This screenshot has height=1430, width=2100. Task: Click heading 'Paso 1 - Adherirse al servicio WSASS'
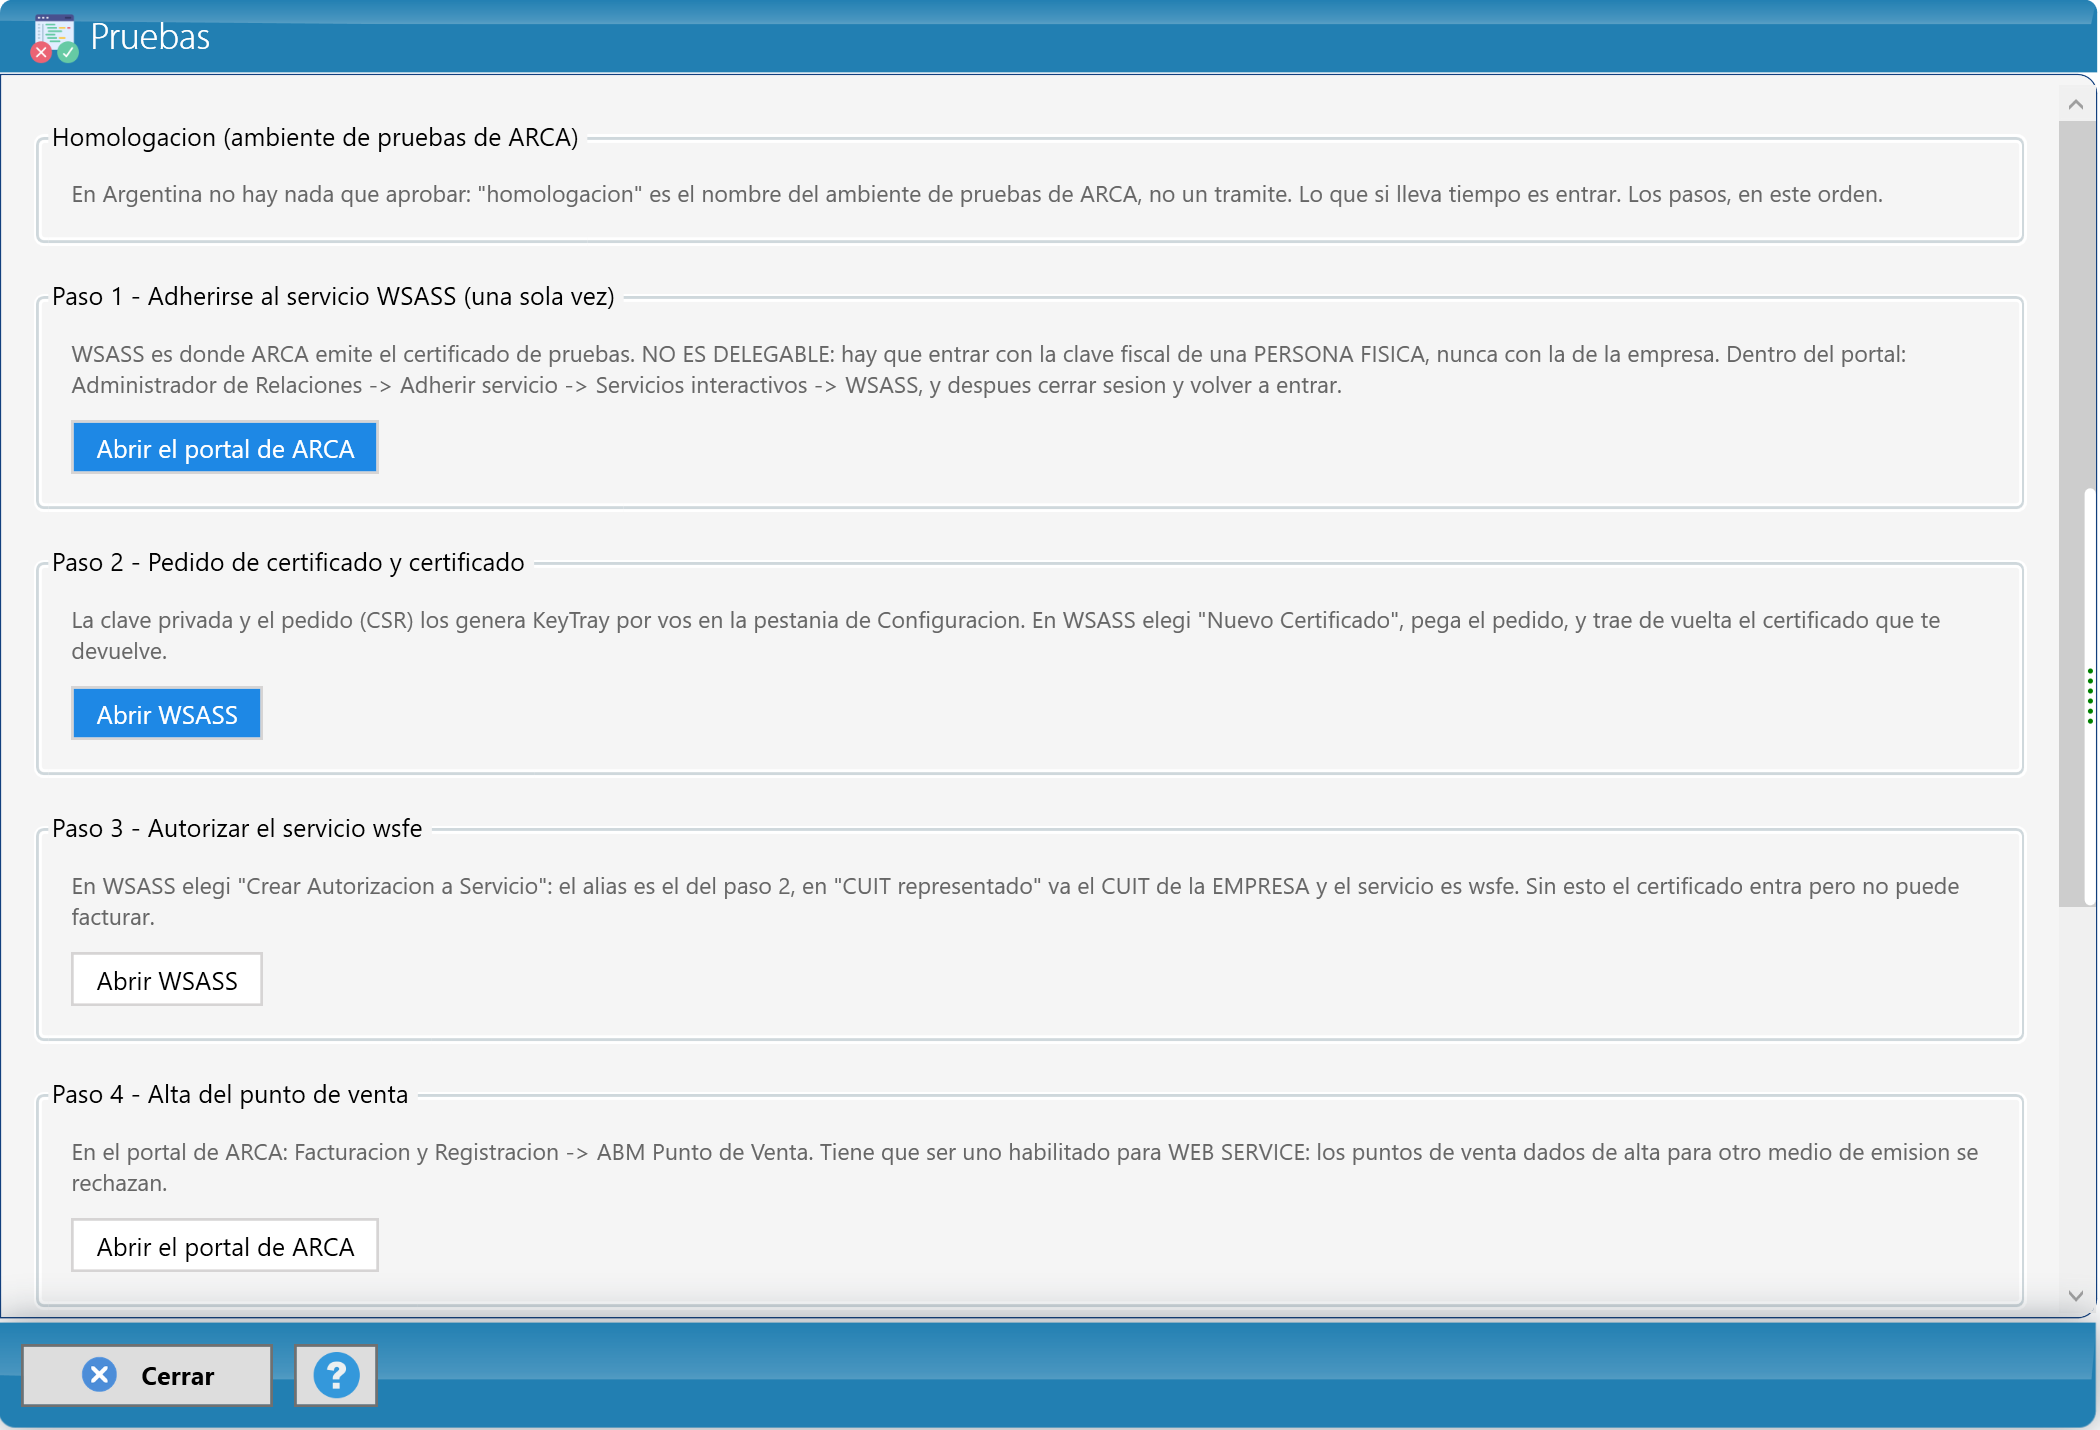click(x=253, y=296)
